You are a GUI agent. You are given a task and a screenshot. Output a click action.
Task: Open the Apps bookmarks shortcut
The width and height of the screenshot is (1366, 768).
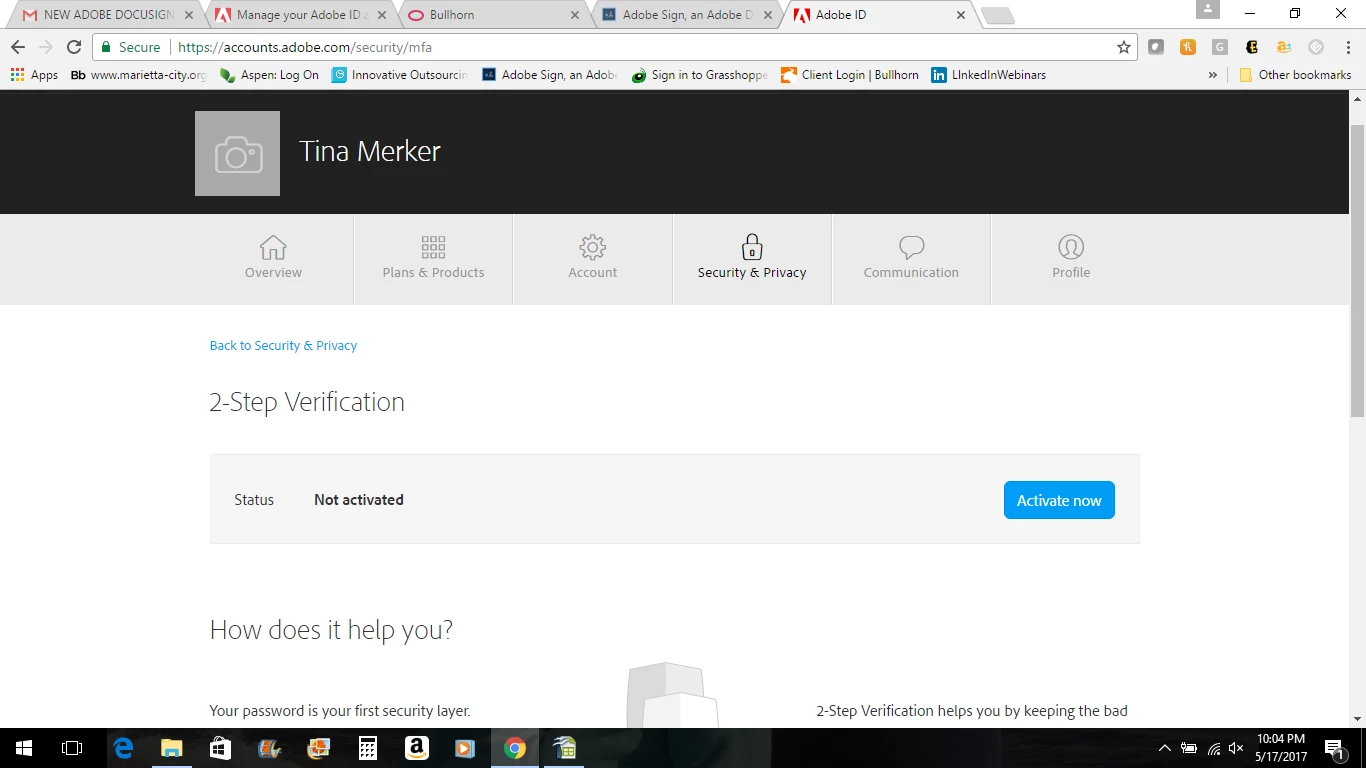(x=34, y=75)
